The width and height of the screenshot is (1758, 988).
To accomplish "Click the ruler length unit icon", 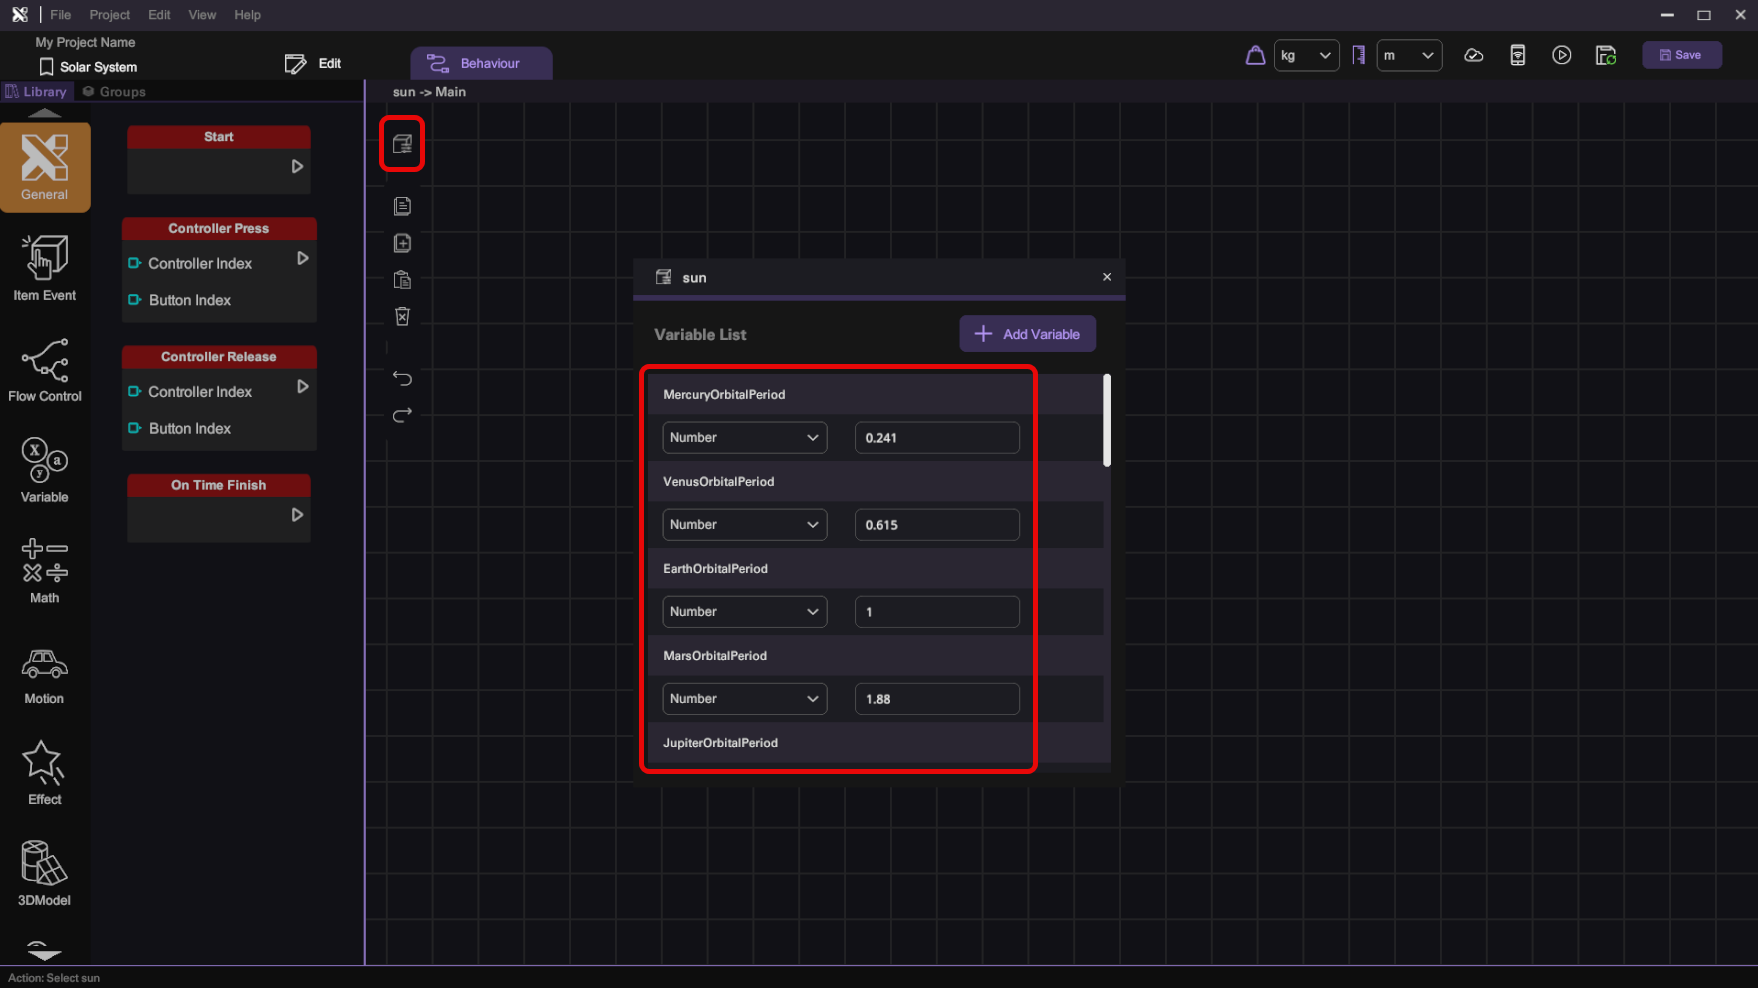I will [1358, 56].
